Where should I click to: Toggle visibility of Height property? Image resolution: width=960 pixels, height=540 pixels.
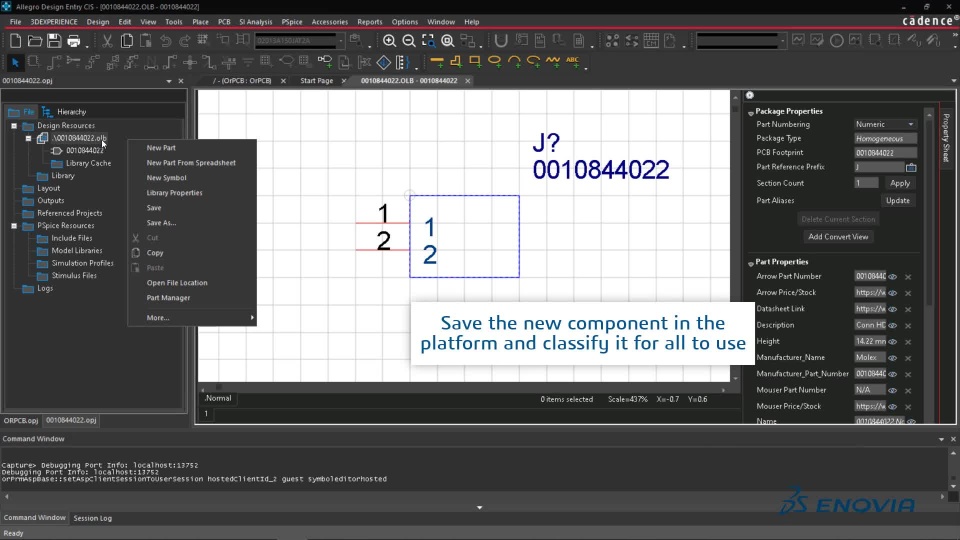click(893, 342)
